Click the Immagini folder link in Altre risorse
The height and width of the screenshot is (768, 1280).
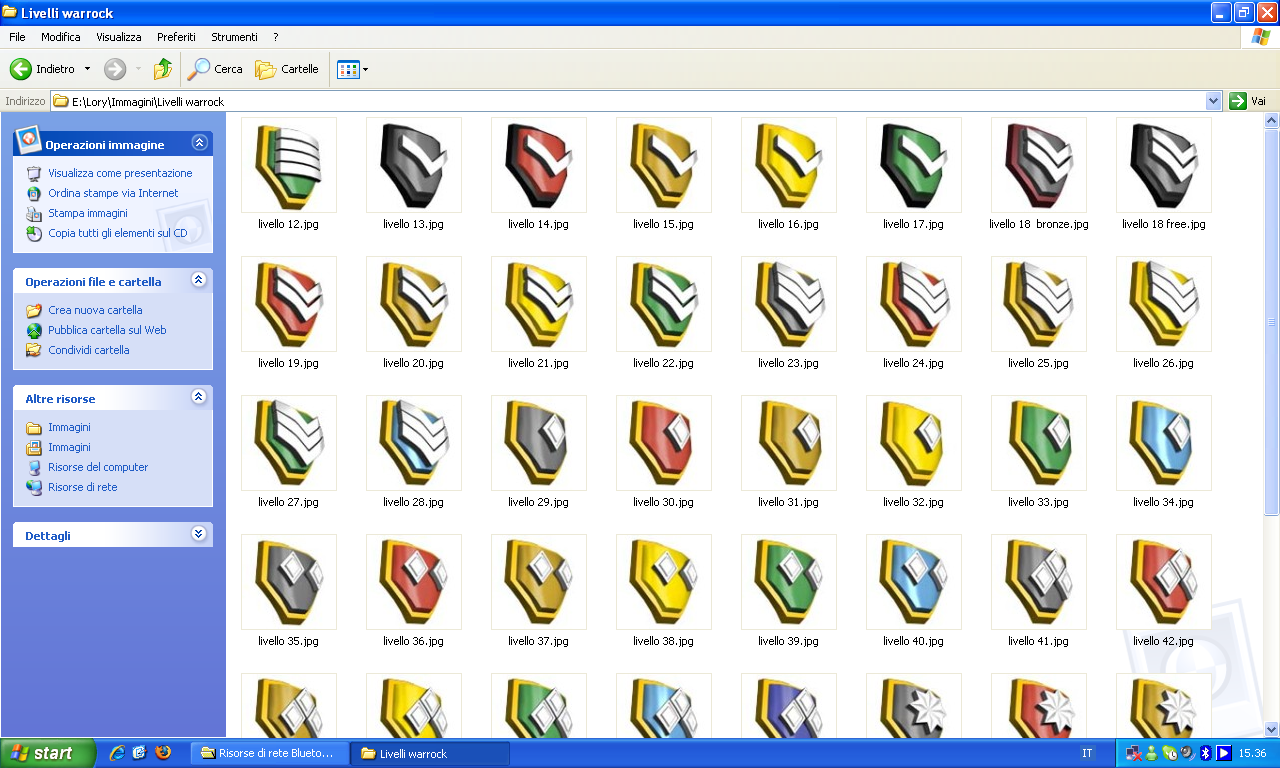[x=69, y=427]
